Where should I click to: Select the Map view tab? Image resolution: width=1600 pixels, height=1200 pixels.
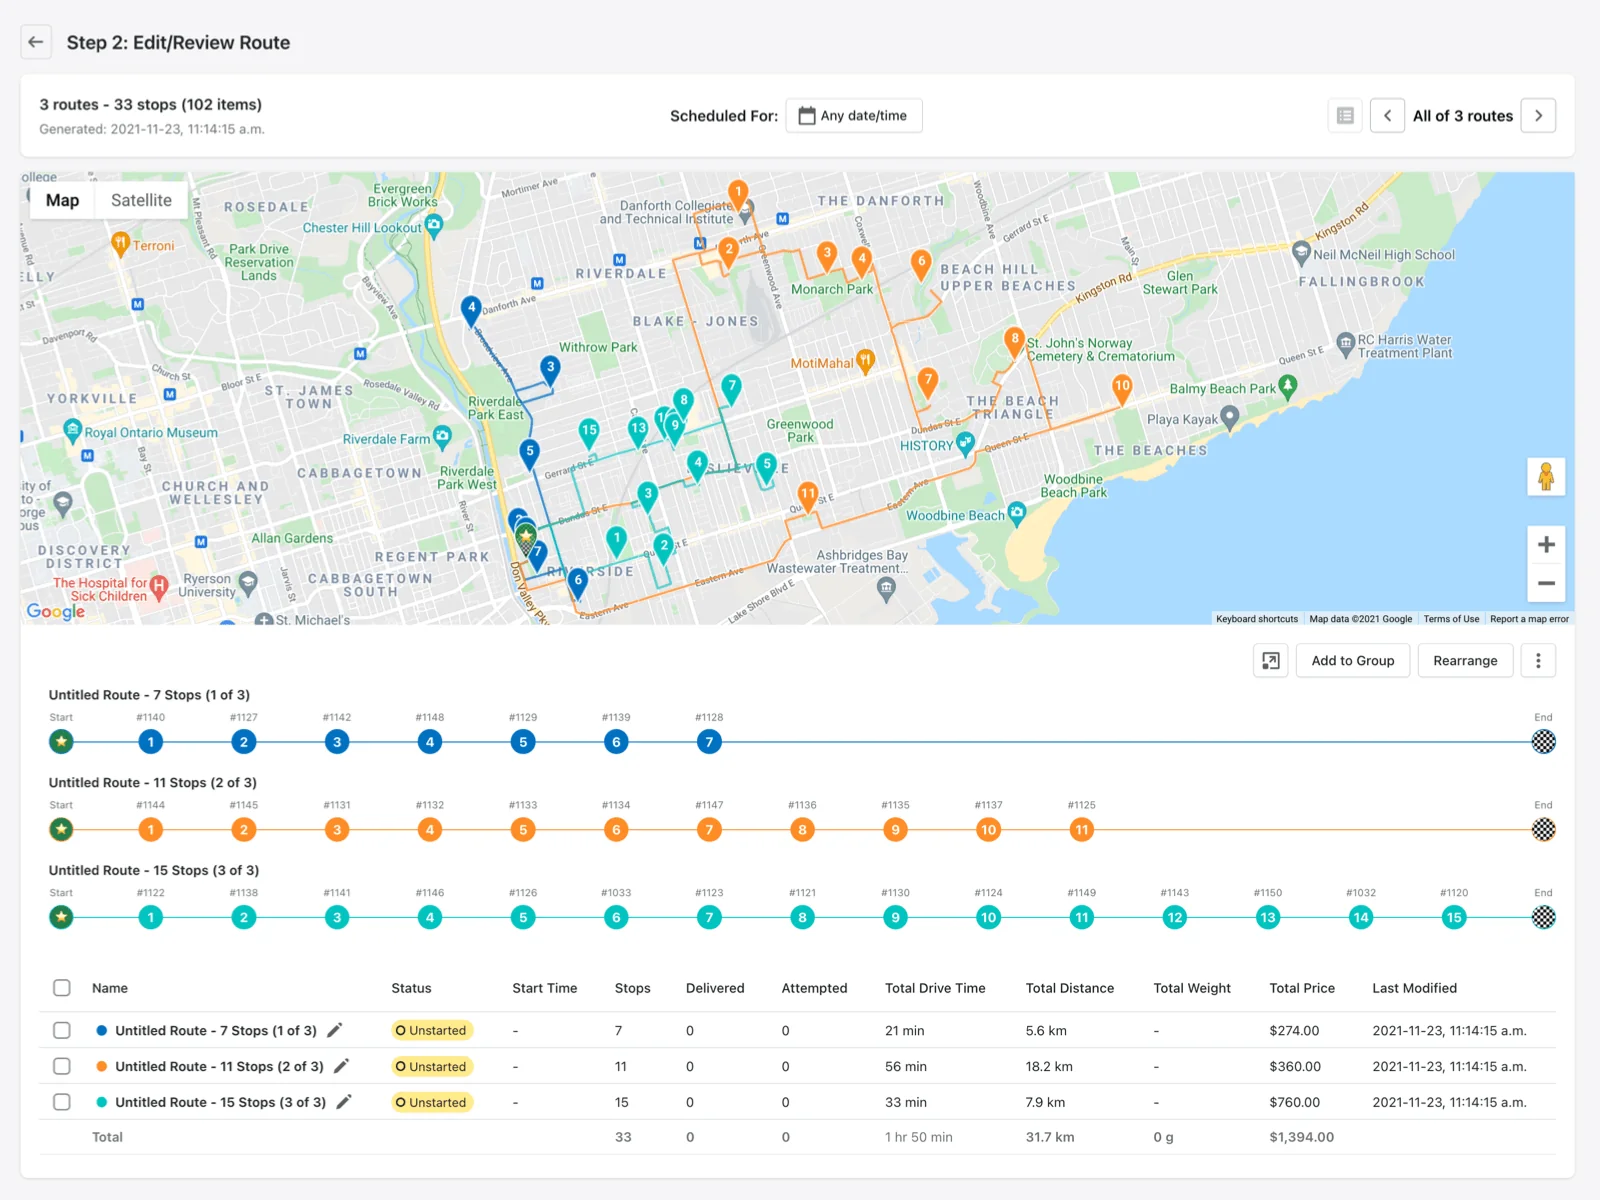tap(62, 200)
